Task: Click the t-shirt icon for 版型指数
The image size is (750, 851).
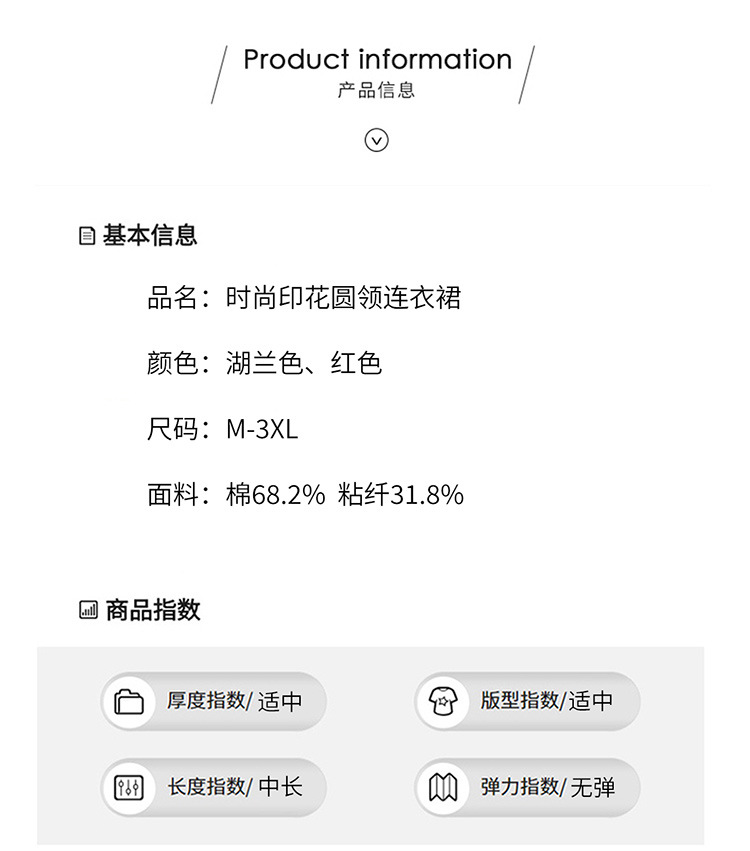Action: (x=442, y=701)
